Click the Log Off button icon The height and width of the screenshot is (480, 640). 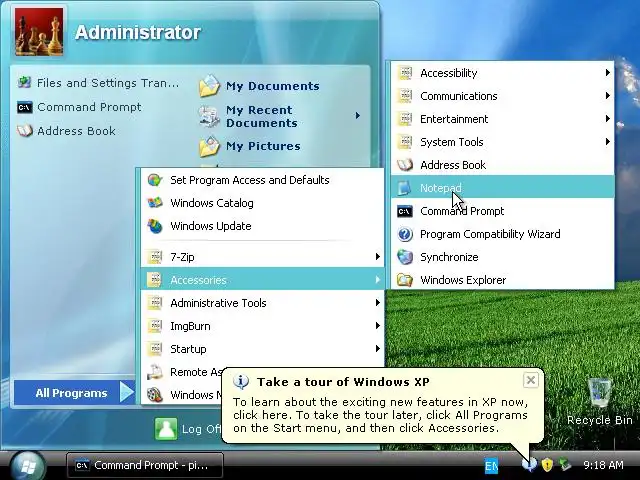[x=166, y=429]
